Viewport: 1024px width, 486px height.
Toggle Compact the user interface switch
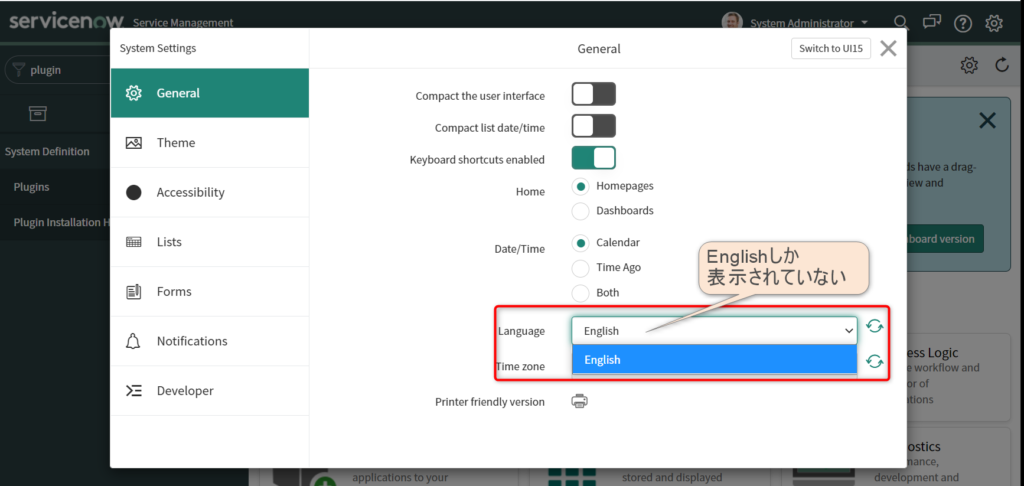tap(594, 94)
